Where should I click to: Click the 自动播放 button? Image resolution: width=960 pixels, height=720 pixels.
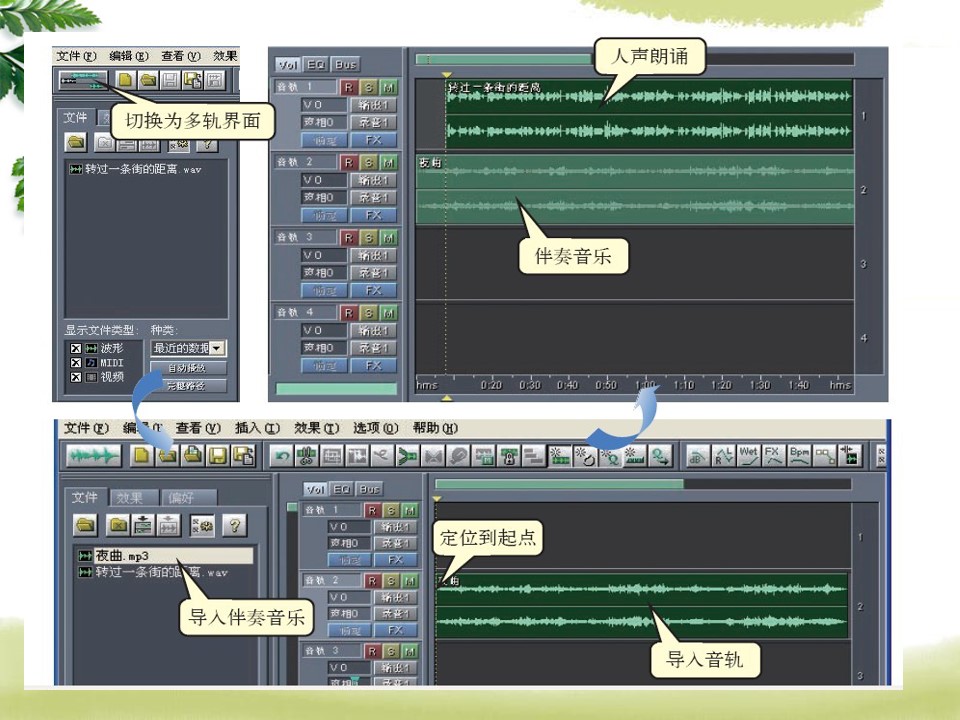point(188,368)
